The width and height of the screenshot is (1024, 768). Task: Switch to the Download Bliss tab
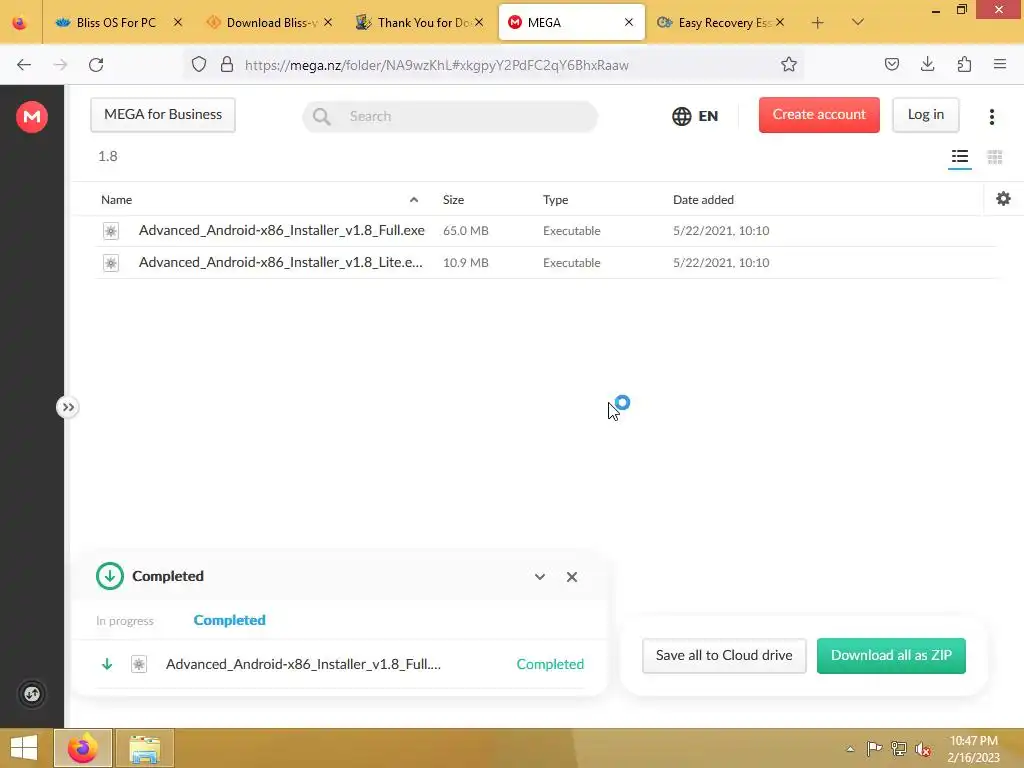point(269,23)
